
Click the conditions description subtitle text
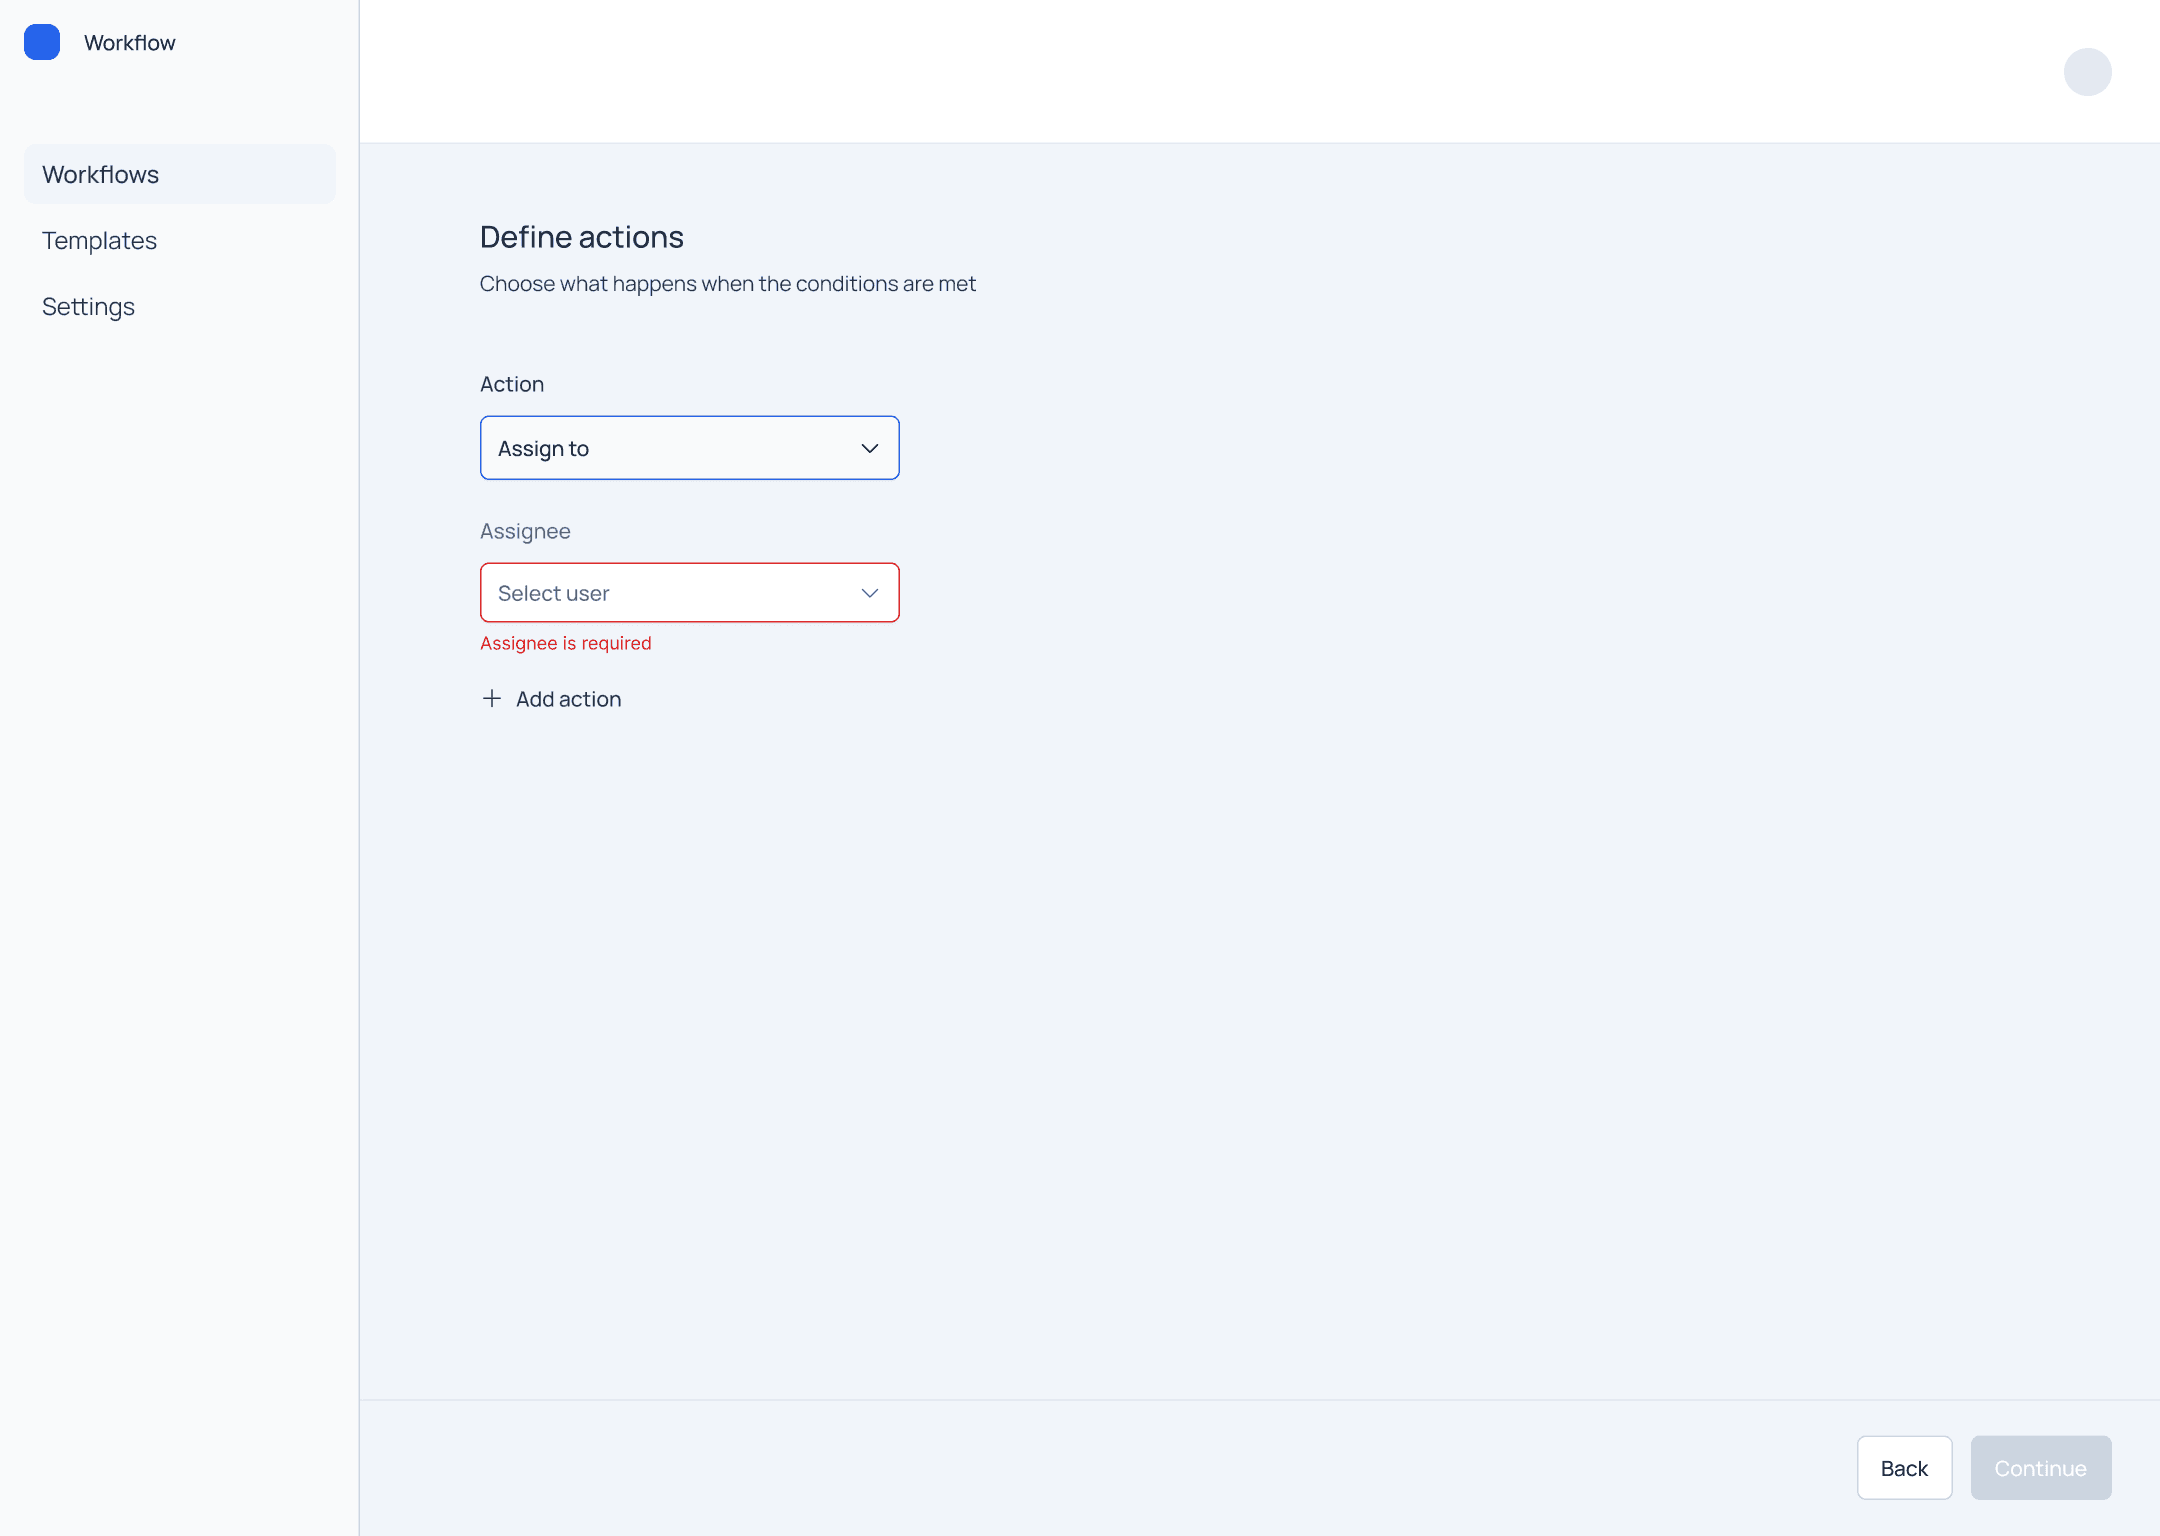[727, 284]
